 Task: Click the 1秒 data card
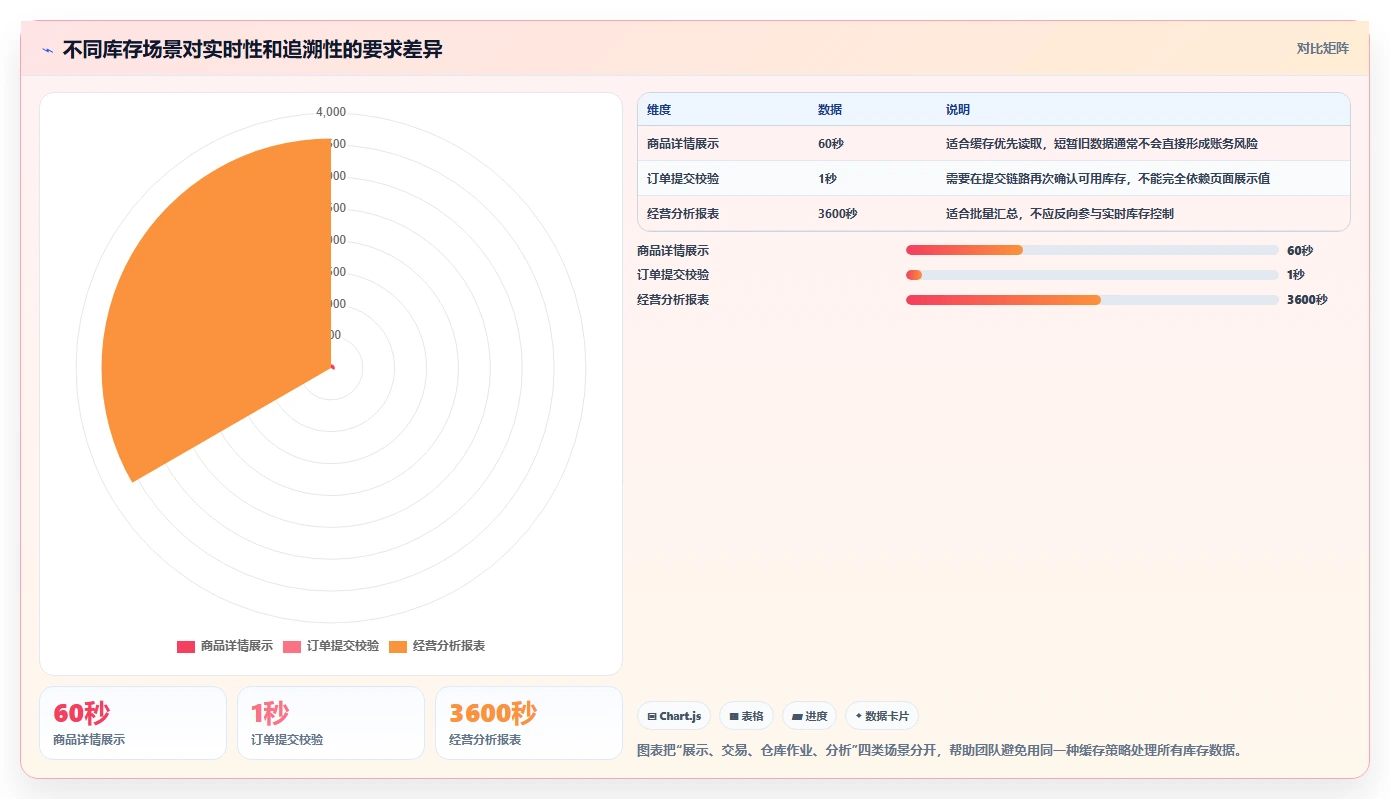pos(331,723)
